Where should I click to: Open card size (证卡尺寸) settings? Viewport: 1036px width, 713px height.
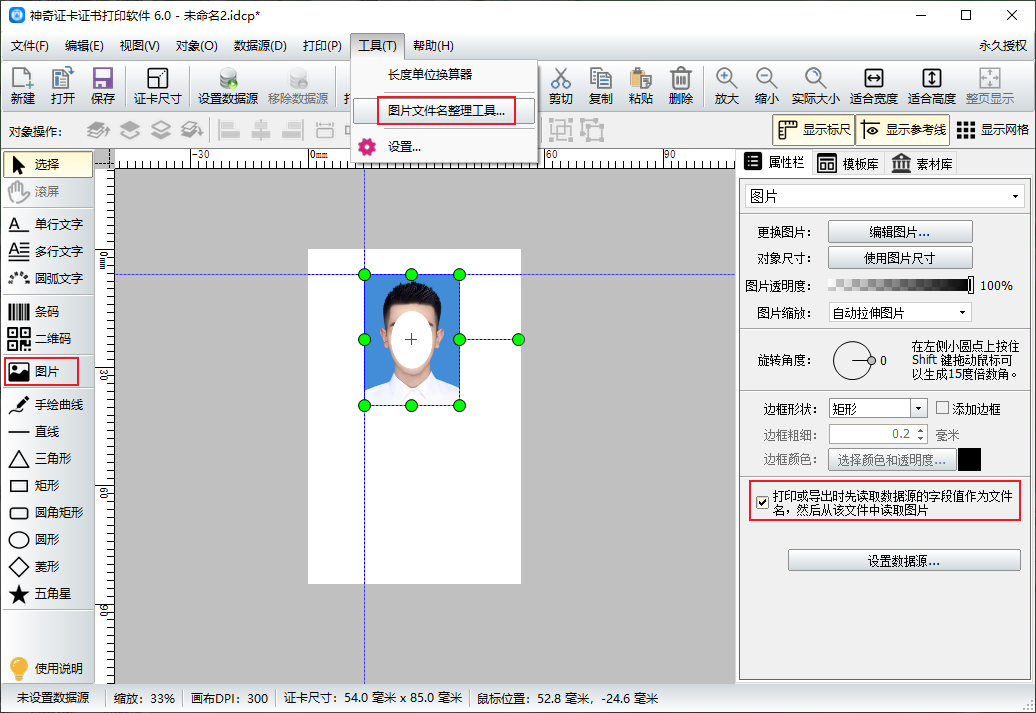tap(158, 86)
